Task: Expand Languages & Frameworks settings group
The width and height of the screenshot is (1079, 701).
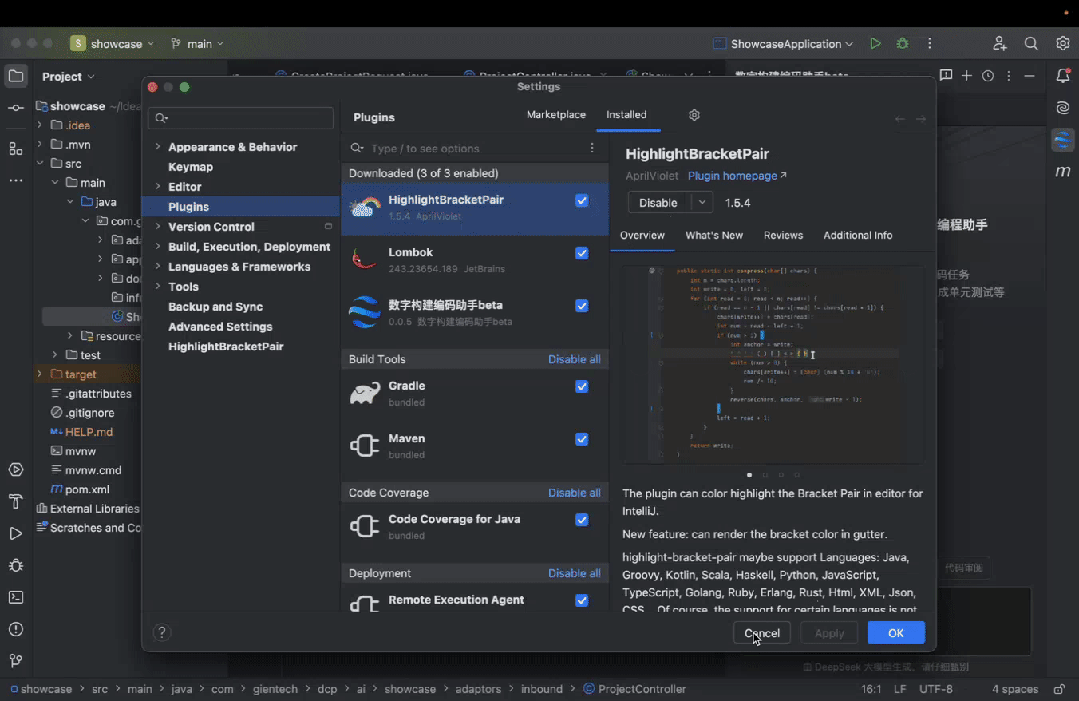Action: click(x=158, y=266)
